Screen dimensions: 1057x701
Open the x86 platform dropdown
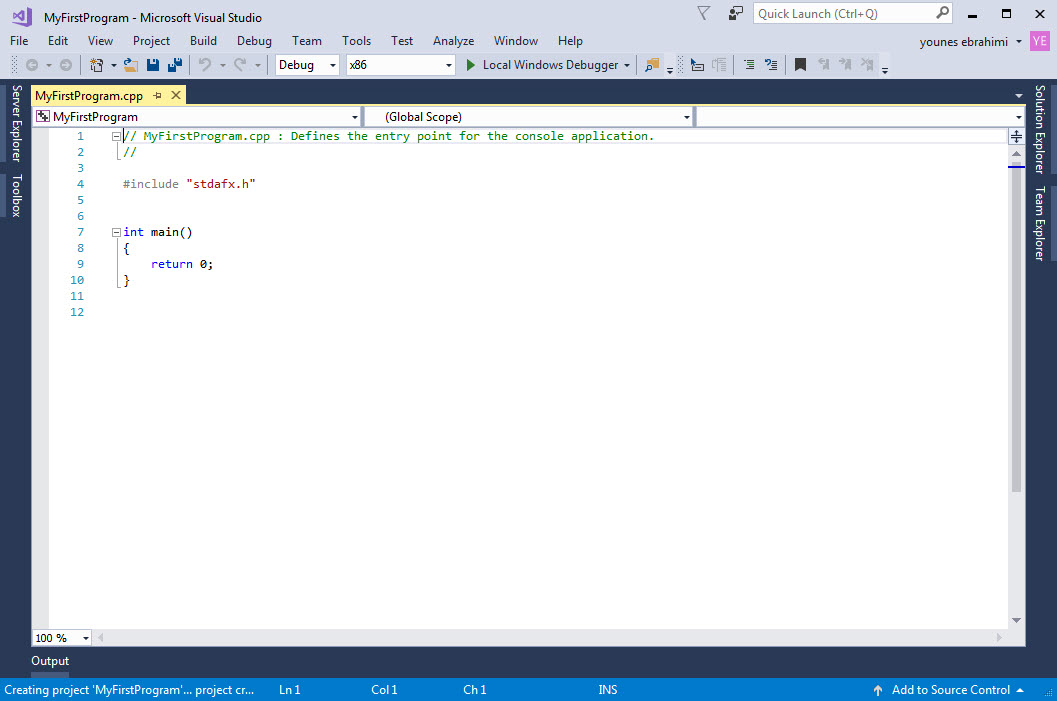pos(400,65)
